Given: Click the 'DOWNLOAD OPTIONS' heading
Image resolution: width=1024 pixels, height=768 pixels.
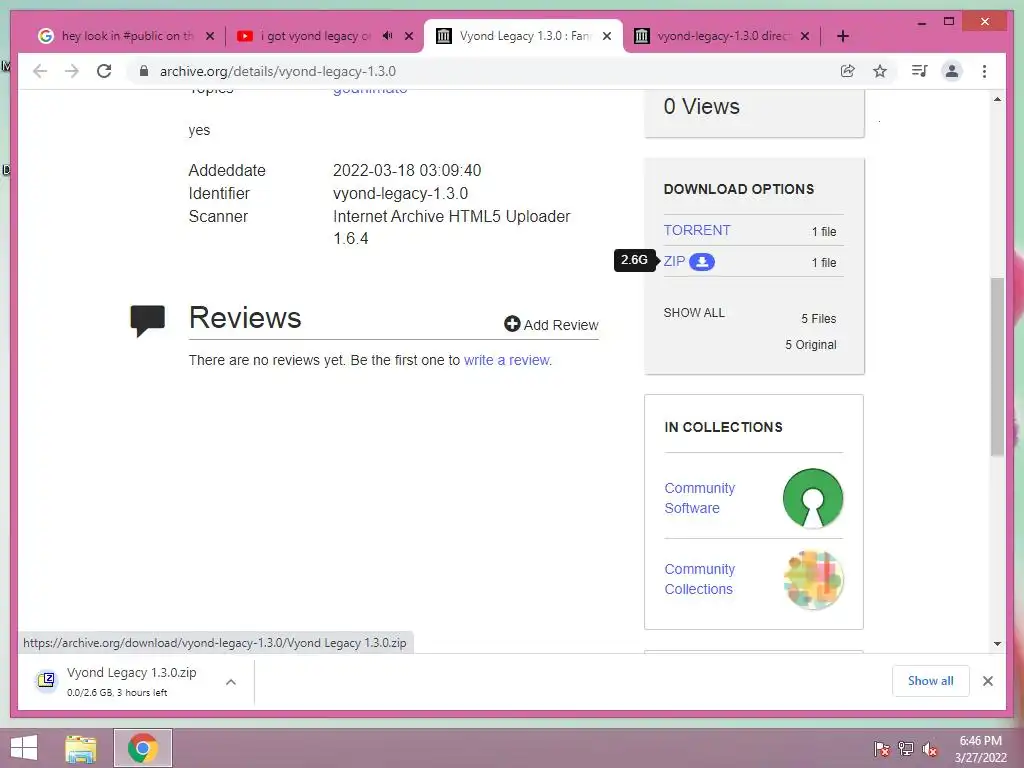Looking at the screenshot, I should 739,189.
